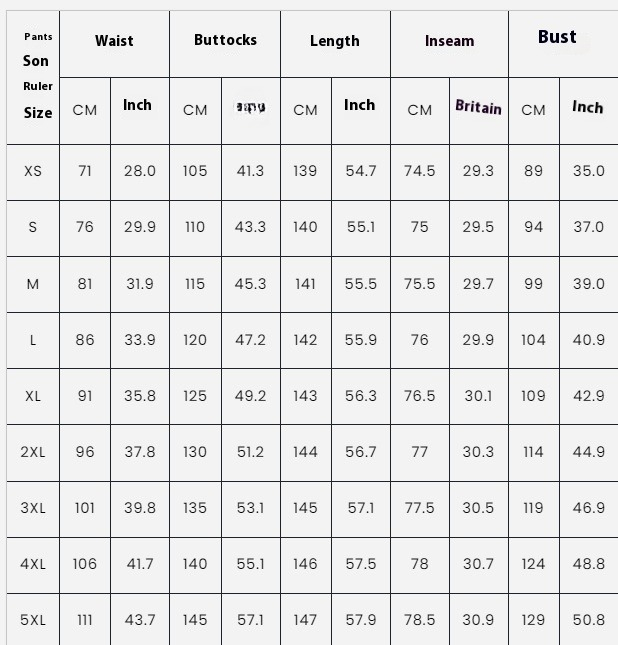This screenshot has width=618, height=645.
Task: Select the 3XL inseam value 77.5
Action: (420, 508)
